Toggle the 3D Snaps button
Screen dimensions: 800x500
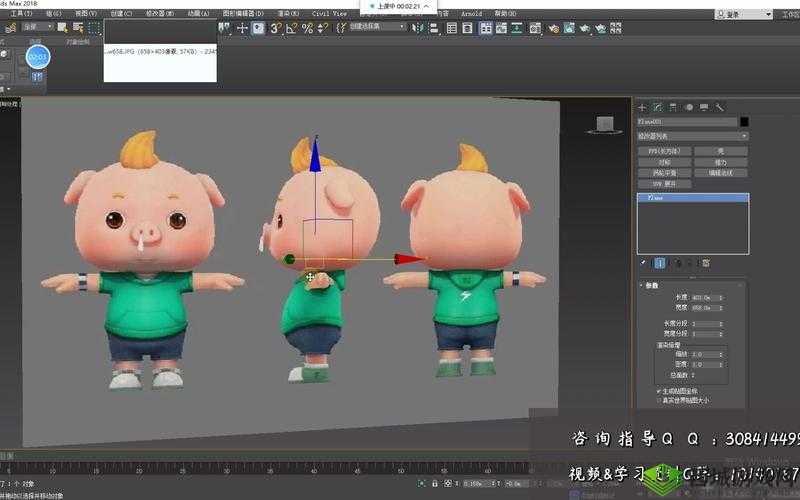276,28
